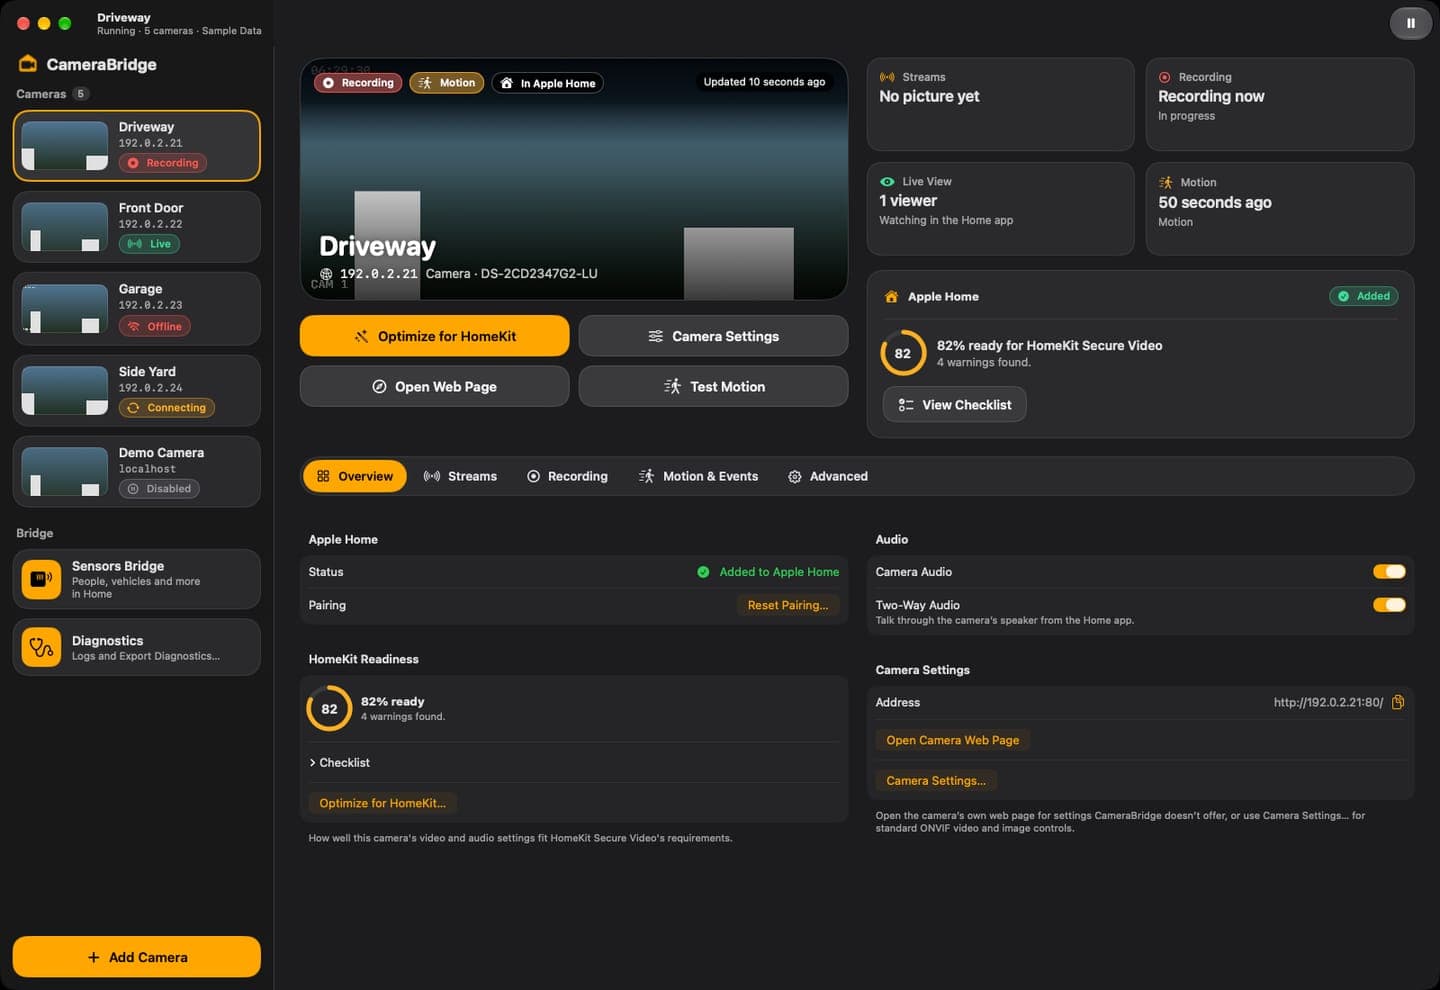Open the Diagnostics stethoscope icon
Screen dimensions: 1440x990
point(41,647)
